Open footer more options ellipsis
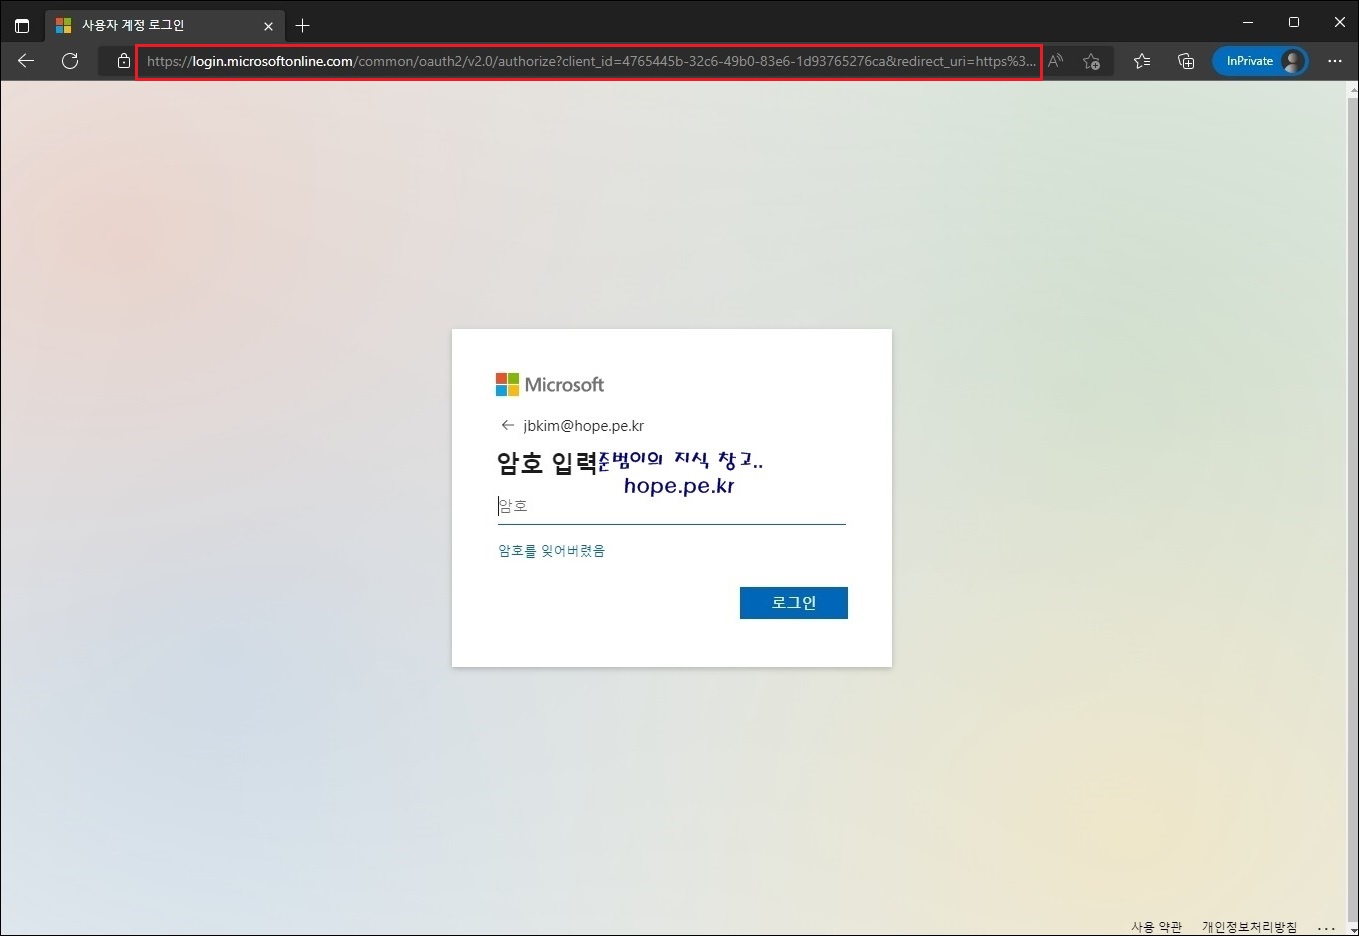Image resolution: width=1359 pixels, height=936 pixels. point(1326,927)
